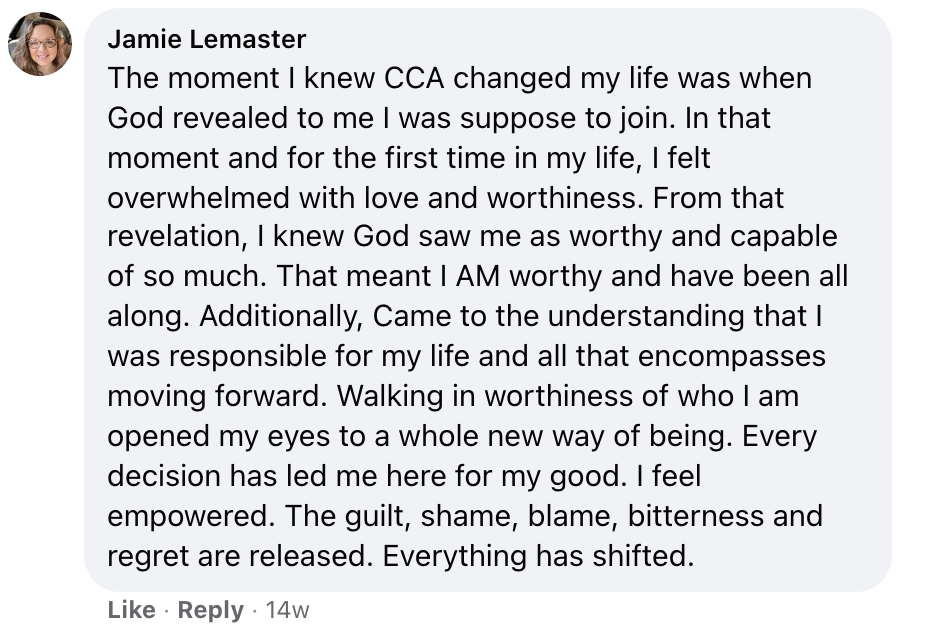Click the phrase 'guilt, shame, blame'
This screenshot has height=630, width=948.
tap(481, 516)
